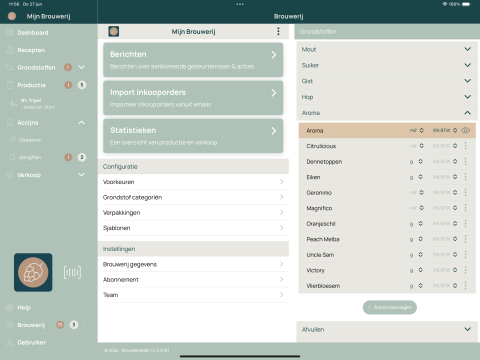Click the Mijn Brouwerij panel logo
Viewport: 480px width, 360px height.
point(114,31)
